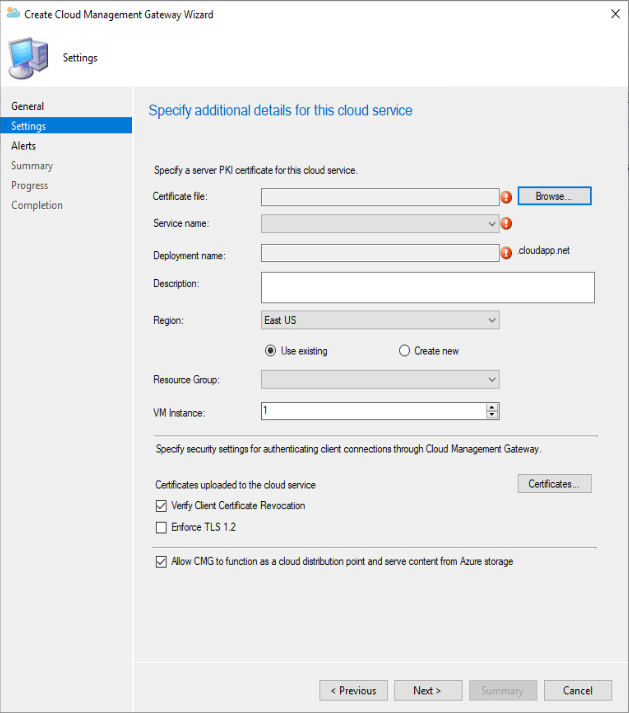Increase VM Instance with up arrow
Viewport: 629px width, 713px height.
click(492, 407)
